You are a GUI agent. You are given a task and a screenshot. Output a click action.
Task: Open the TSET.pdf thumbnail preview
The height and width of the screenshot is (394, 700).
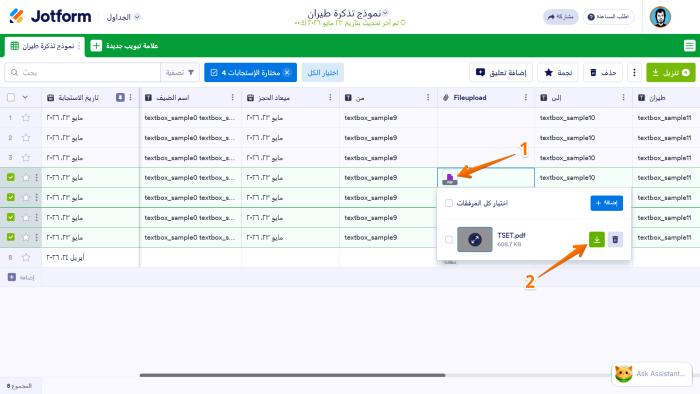tap(475, 240)
